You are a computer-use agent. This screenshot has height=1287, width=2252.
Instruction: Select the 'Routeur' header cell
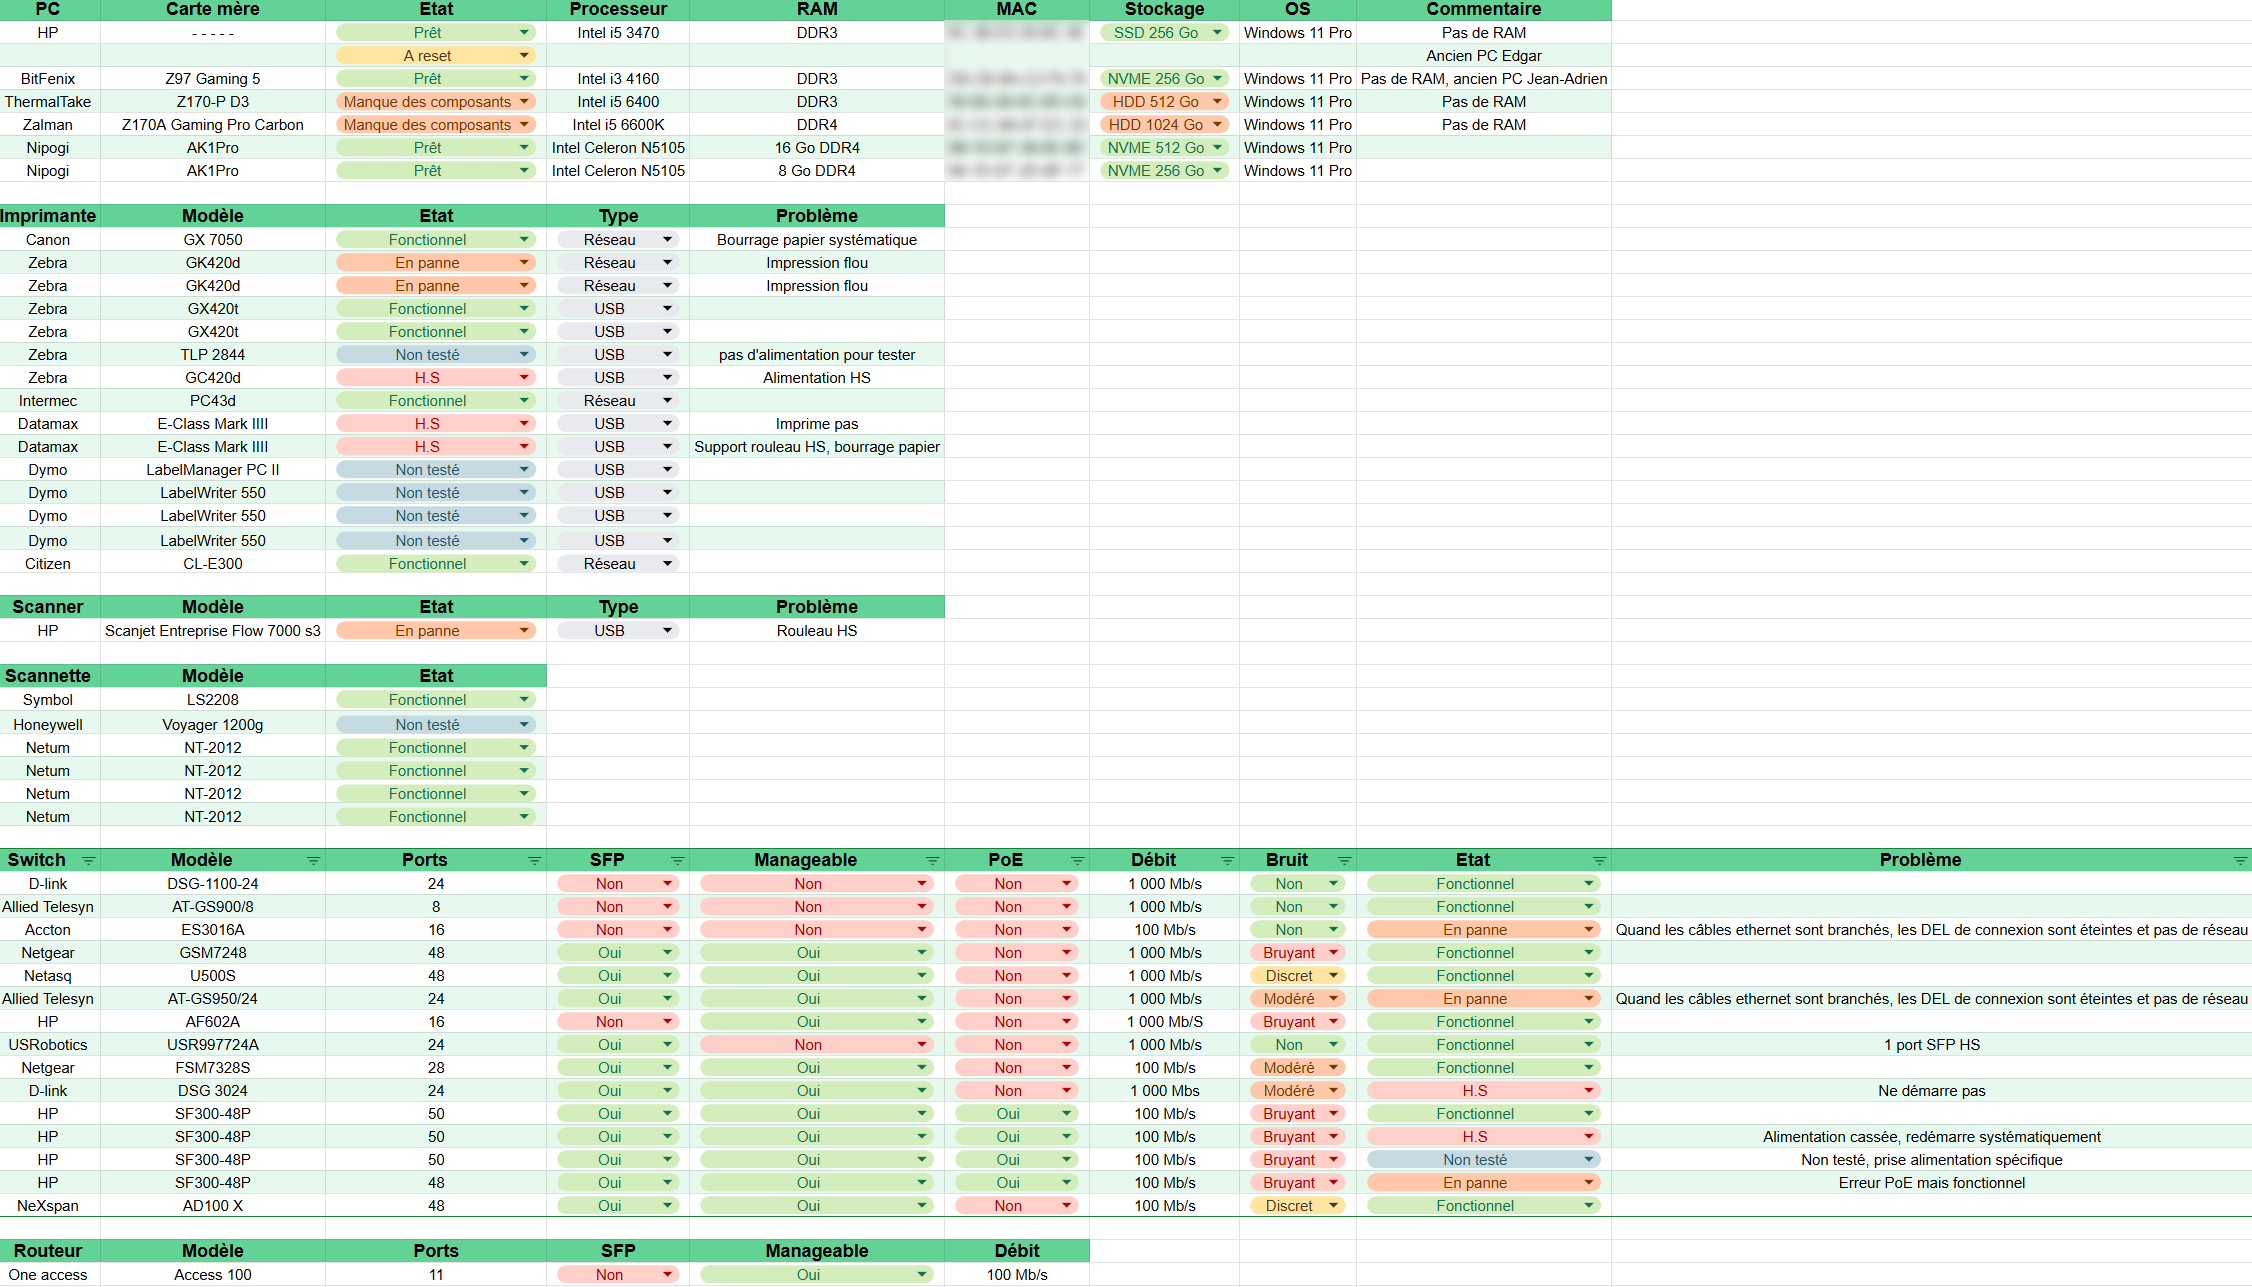point(48,1251)
